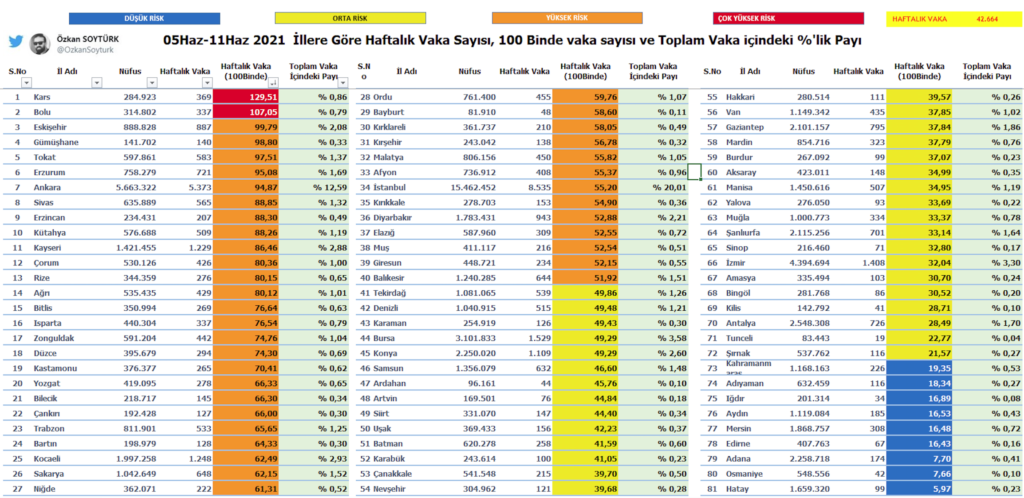
Task: Select the Van share cell % 1,02
Action: tap(987, 112)
